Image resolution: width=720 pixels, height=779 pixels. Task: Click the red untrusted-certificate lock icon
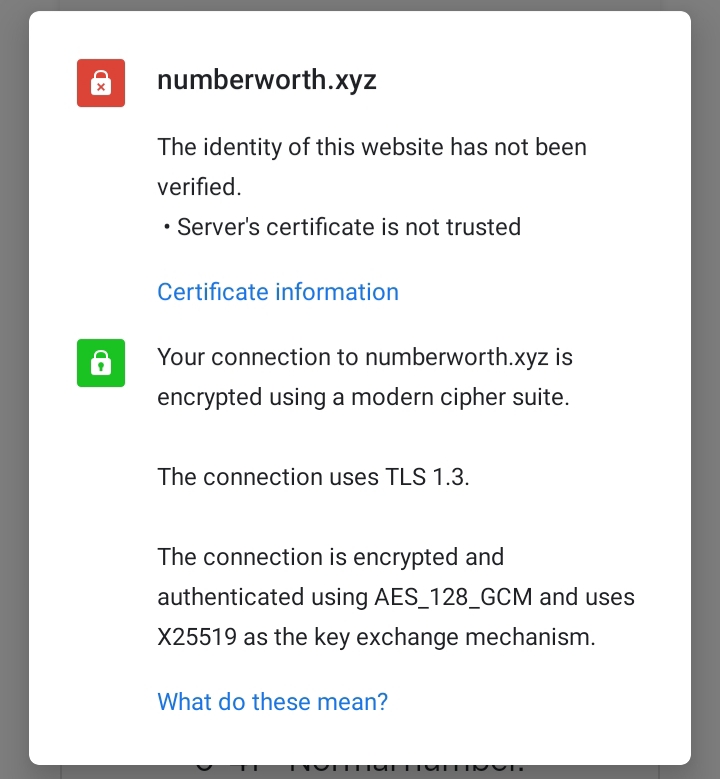[x=101, y=83]
